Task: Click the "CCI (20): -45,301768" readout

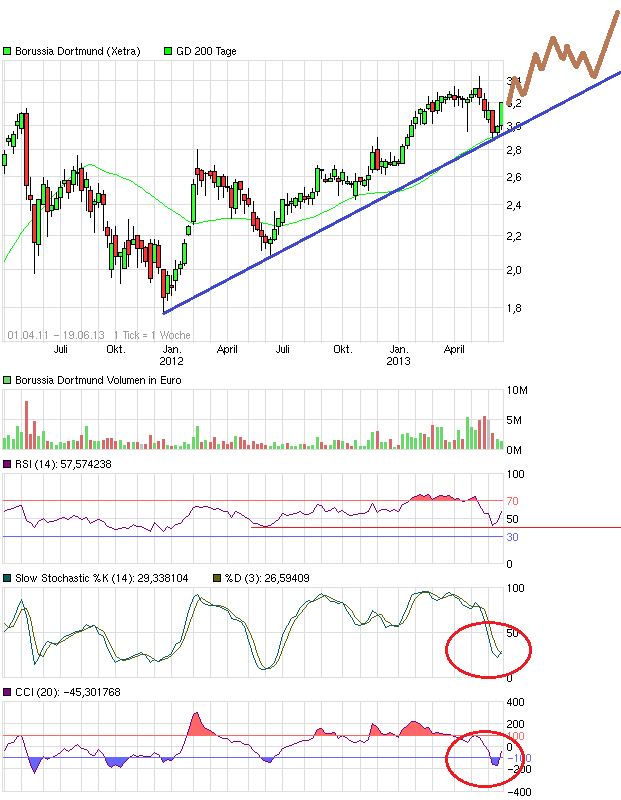Action: tap(68, 692)
